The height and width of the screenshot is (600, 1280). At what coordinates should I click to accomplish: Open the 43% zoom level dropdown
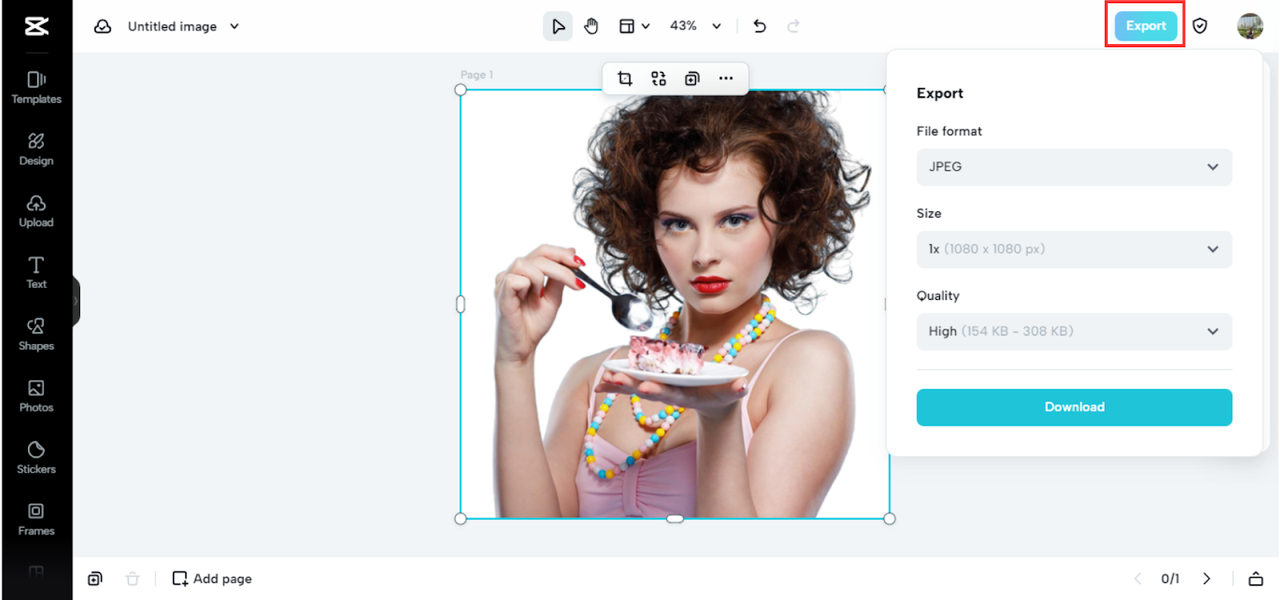(695, 26)
